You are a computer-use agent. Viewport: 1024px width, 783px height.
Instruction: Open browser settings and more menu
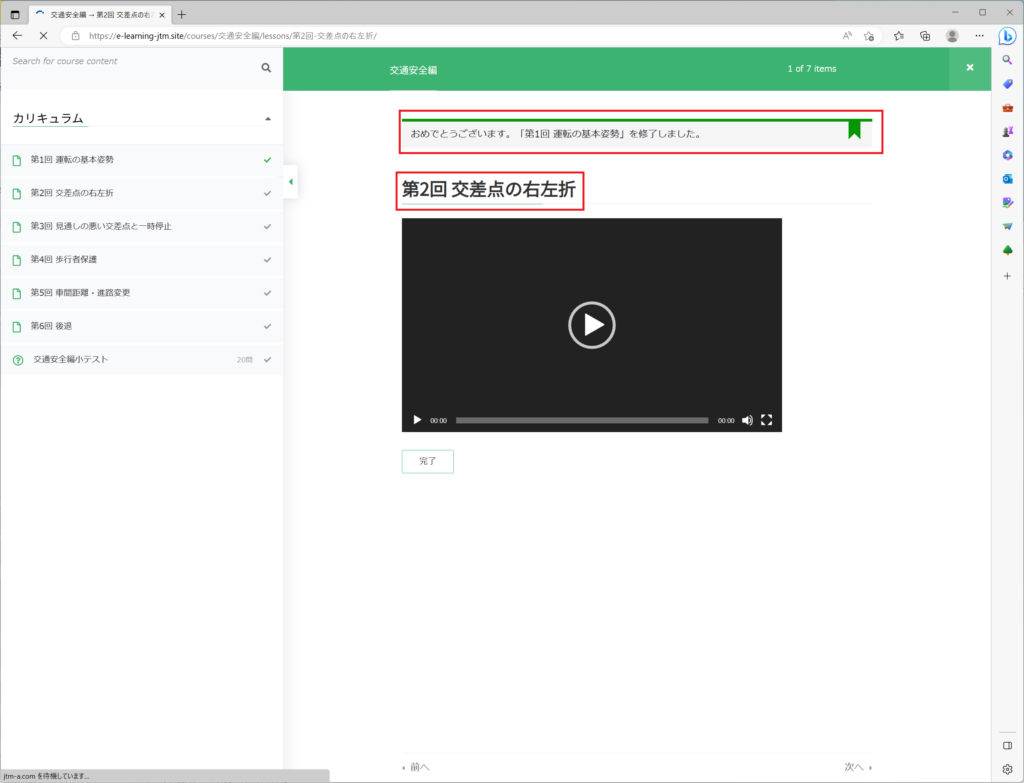click(x=979, y=35)
